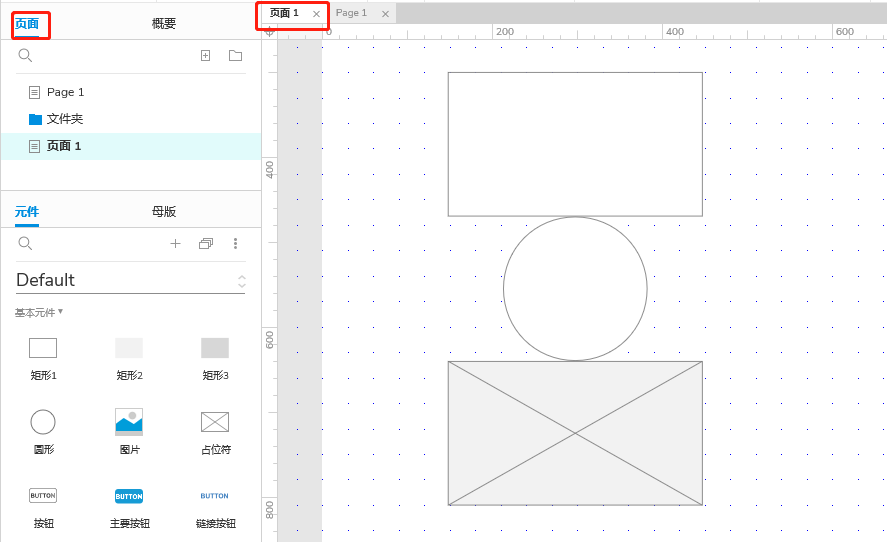Select the circle shape on canvas
This screenshot has height=542, width=887.
pyautogui.click(x=575, y=289)
